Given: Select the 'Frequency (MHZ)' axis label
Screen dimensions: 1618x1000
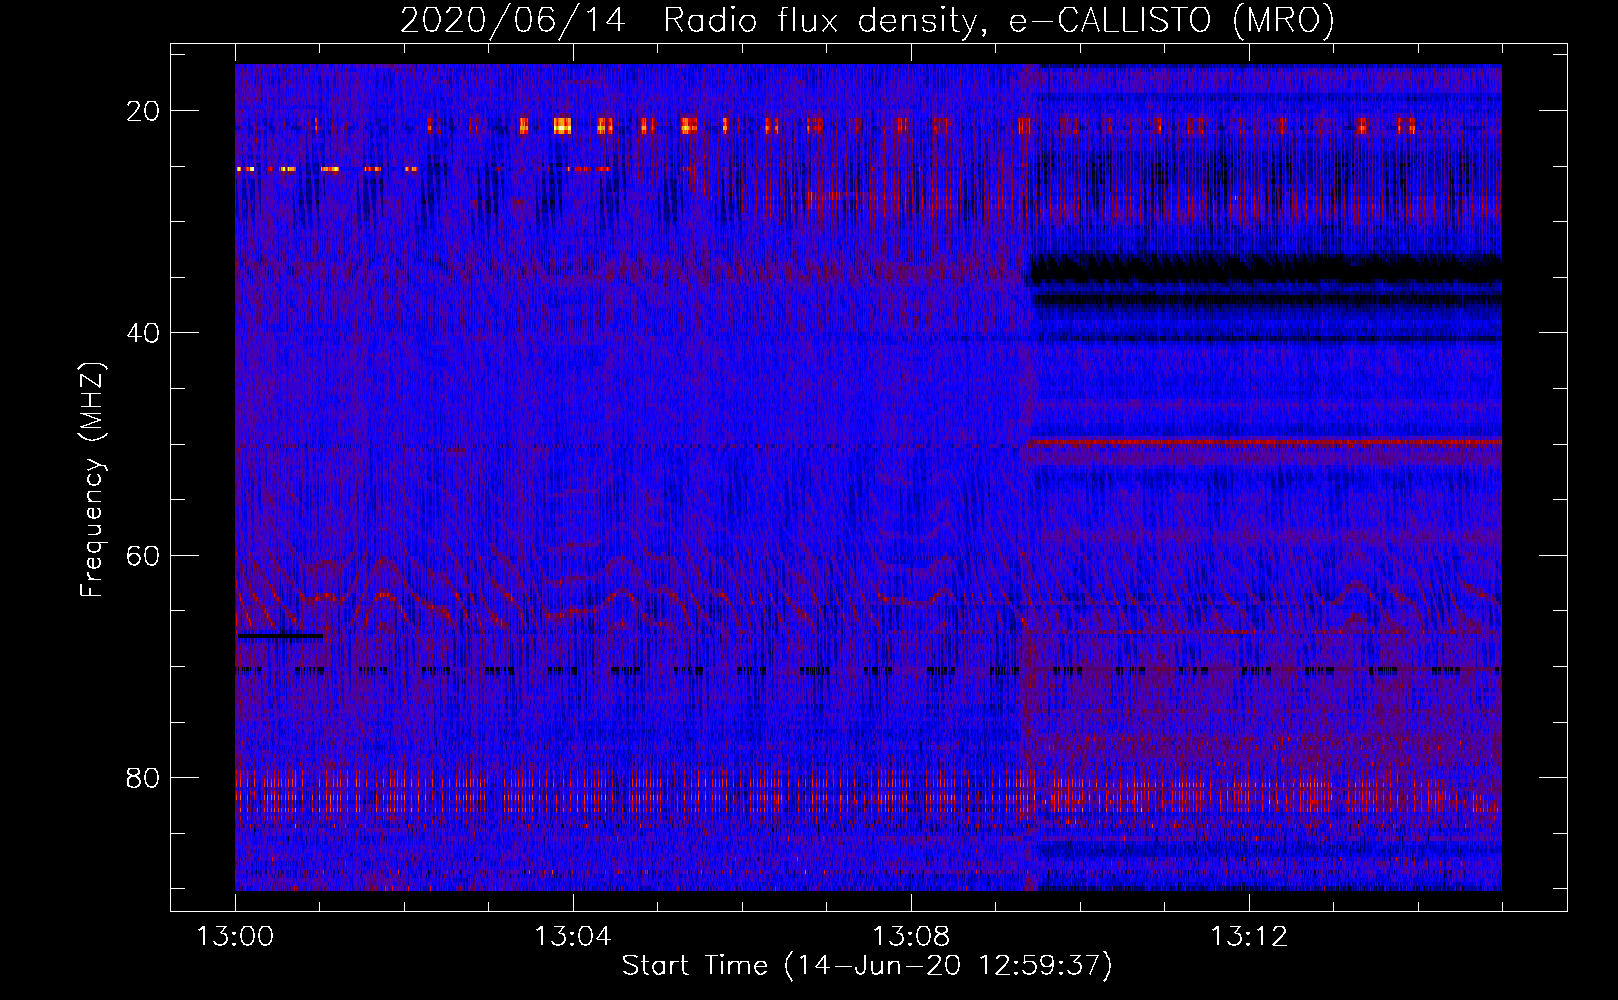Looking at the screenshot, I should 92,480.
